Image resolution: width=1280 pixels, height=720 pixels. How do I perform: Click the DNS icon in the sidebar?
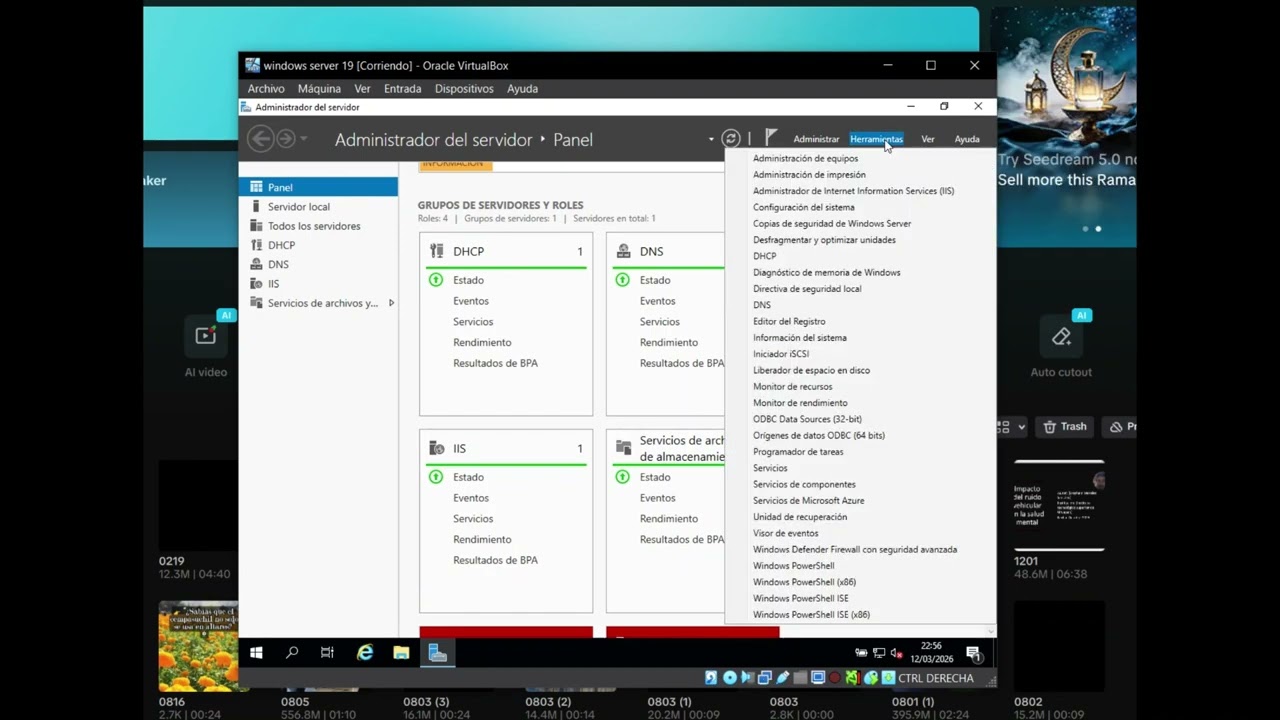click(256, 264)
